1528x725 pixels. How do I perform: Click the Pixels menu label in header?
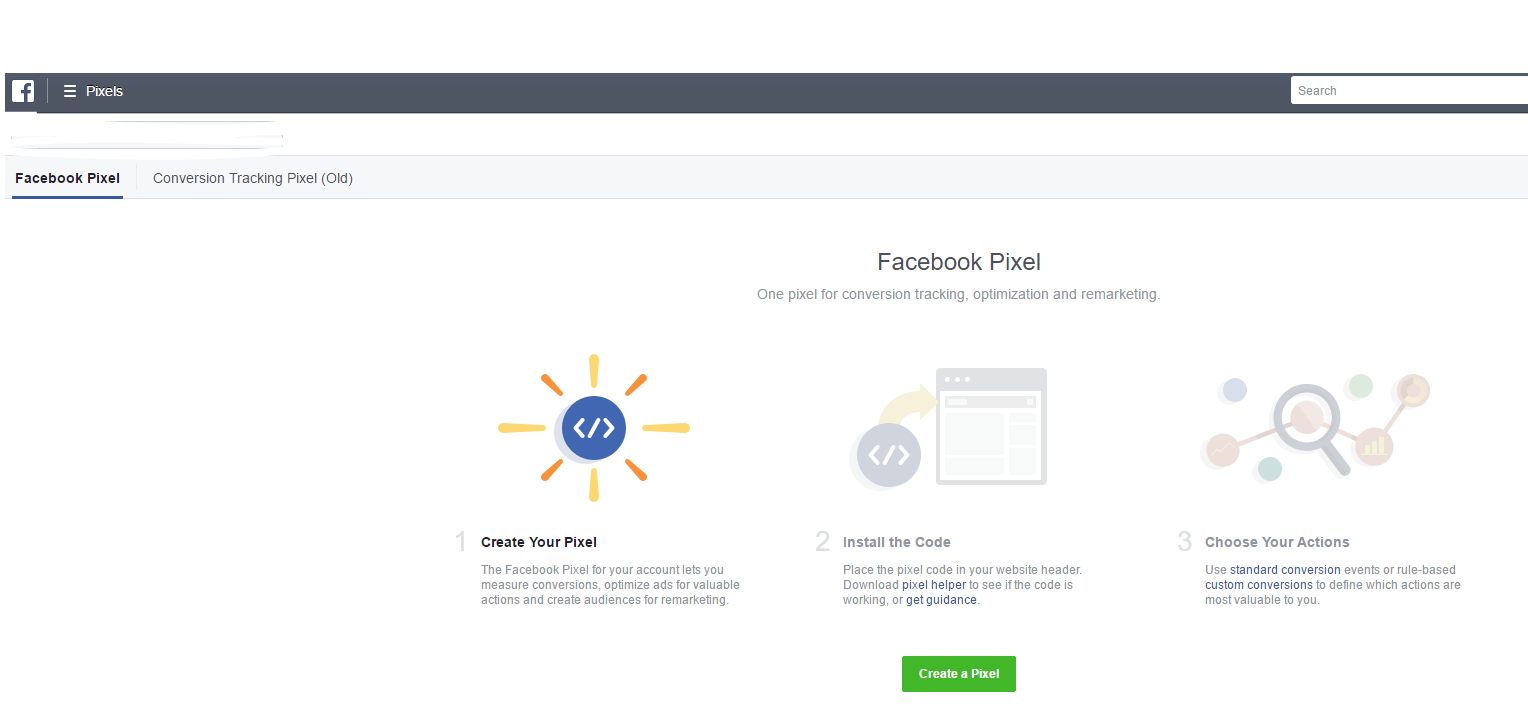(104, 91)
